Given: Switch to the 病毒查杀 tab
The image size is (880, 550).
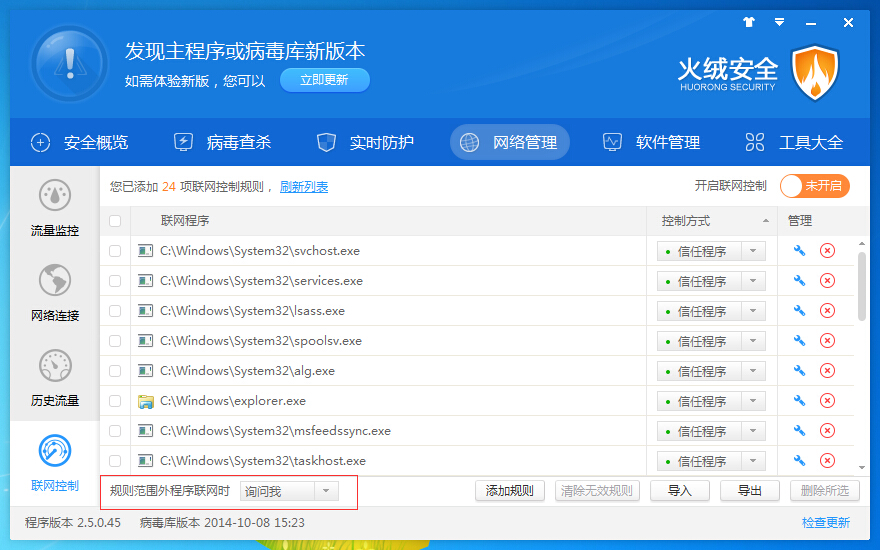Looking at the screenshot, I should pos(222,142).
